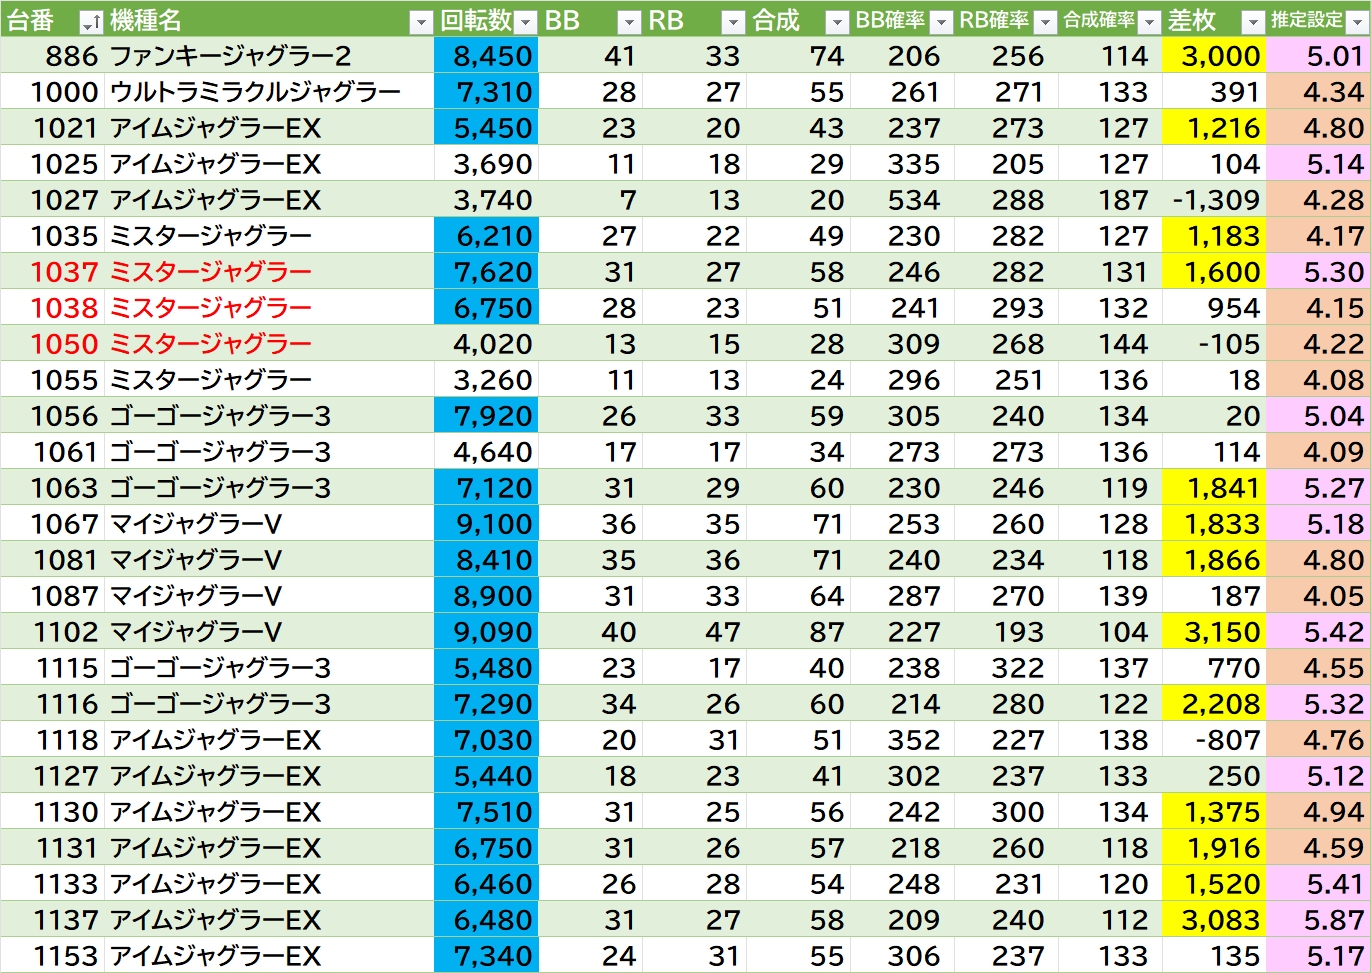Image resolution: width=1371 pixels, height=973 pixels.
Task: Select the 4.34 estimated setting cell
Action: point(1317,92)
